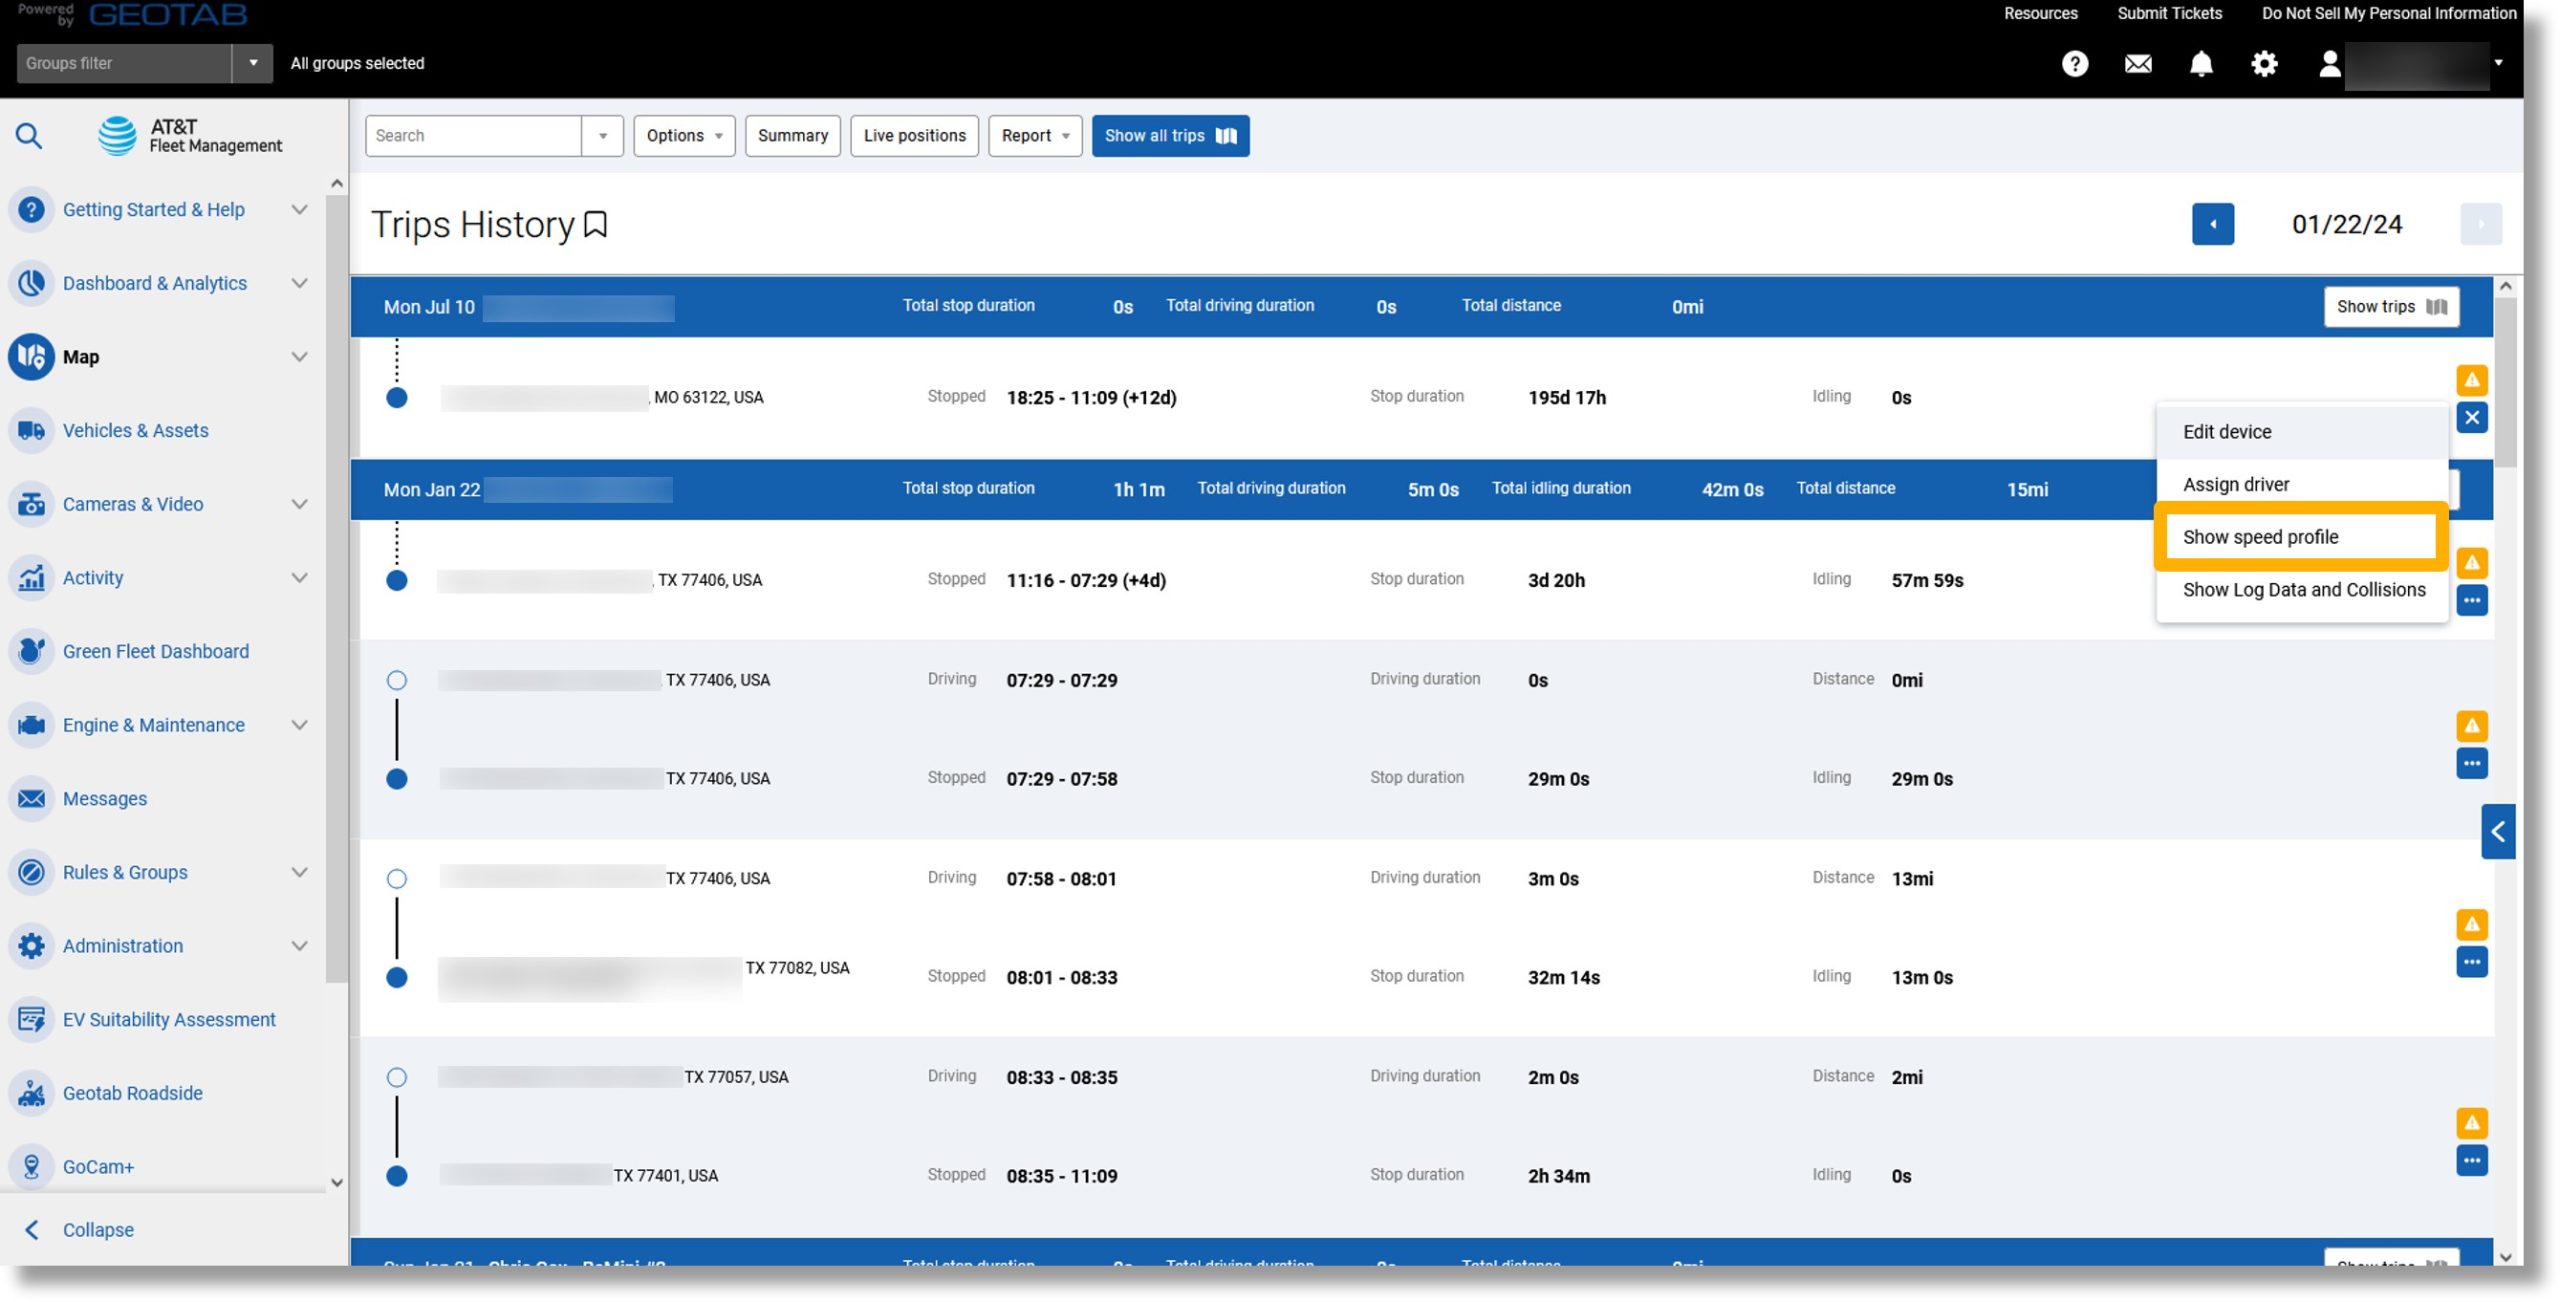This screenshot has width=2560, height=1302.
Task: Click the Rules & Groups icon
Action: pos(31,872)
